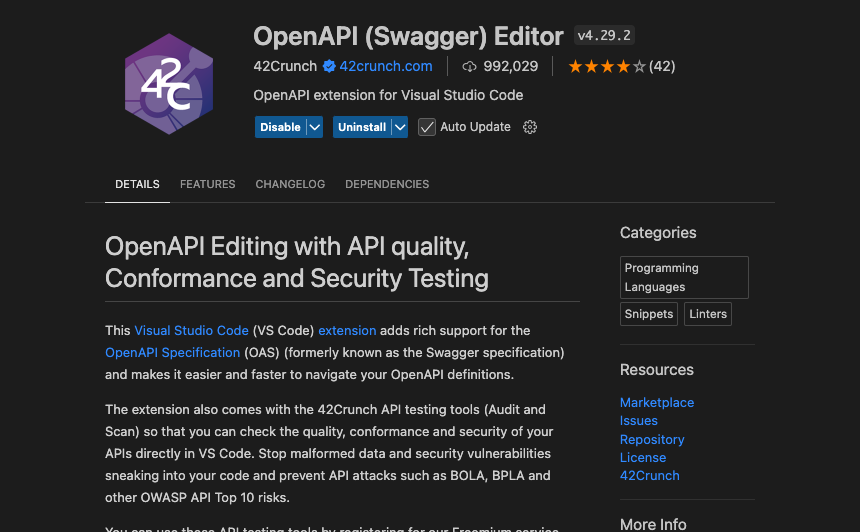Click the Categories heading

click(658, 233)
